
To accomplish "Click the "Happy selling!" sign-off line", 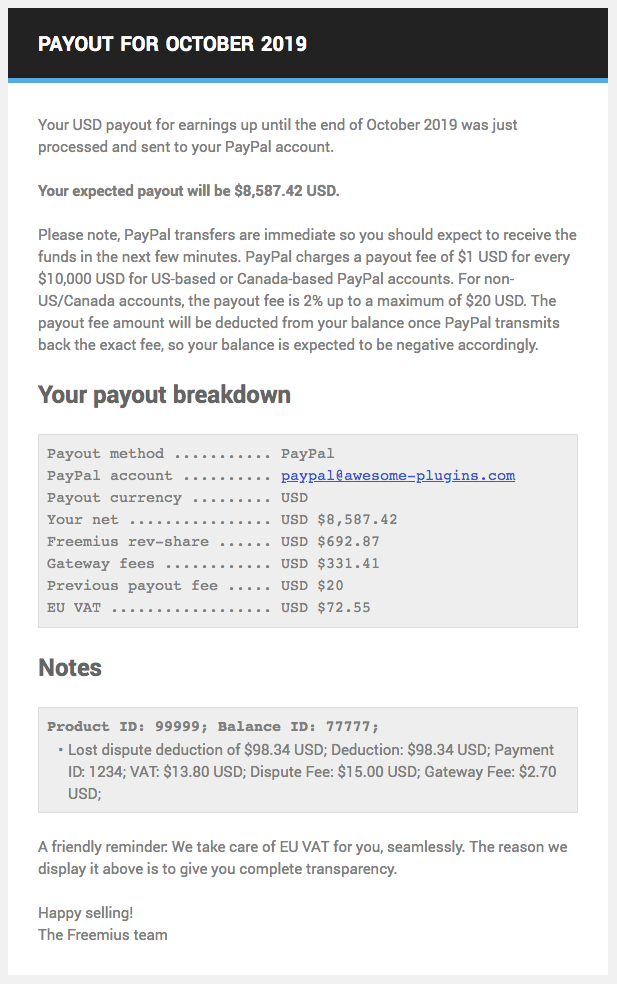I will click(85, 913).
